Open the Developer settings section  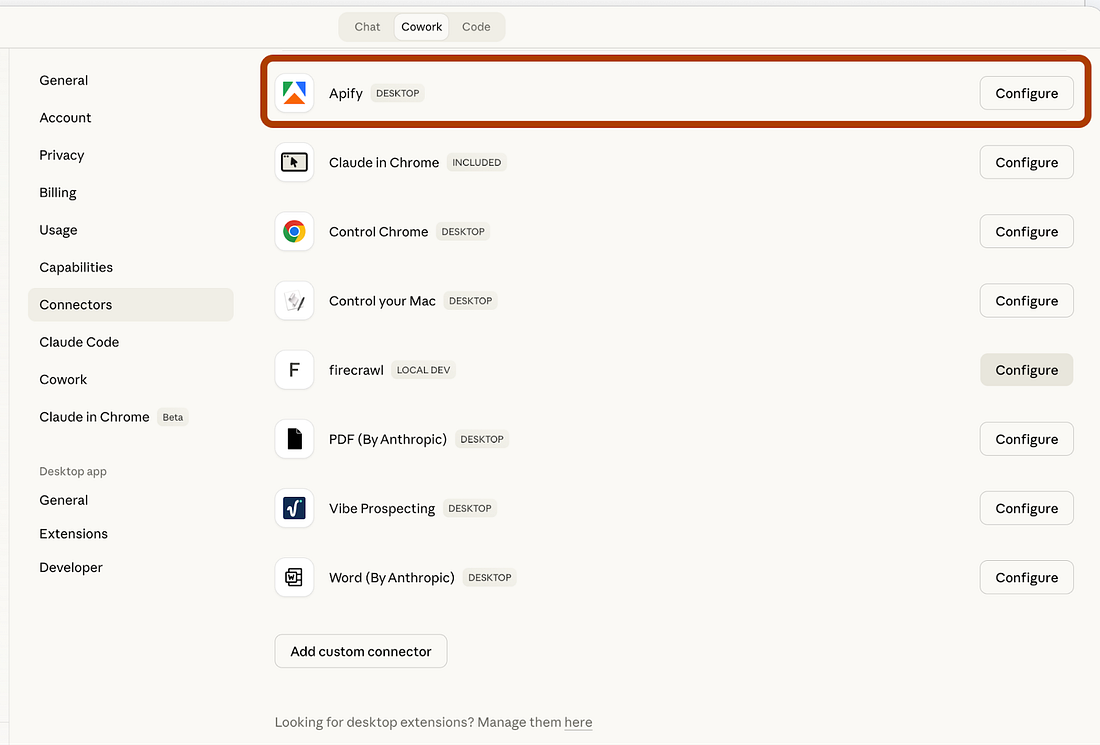click(70, 567)
